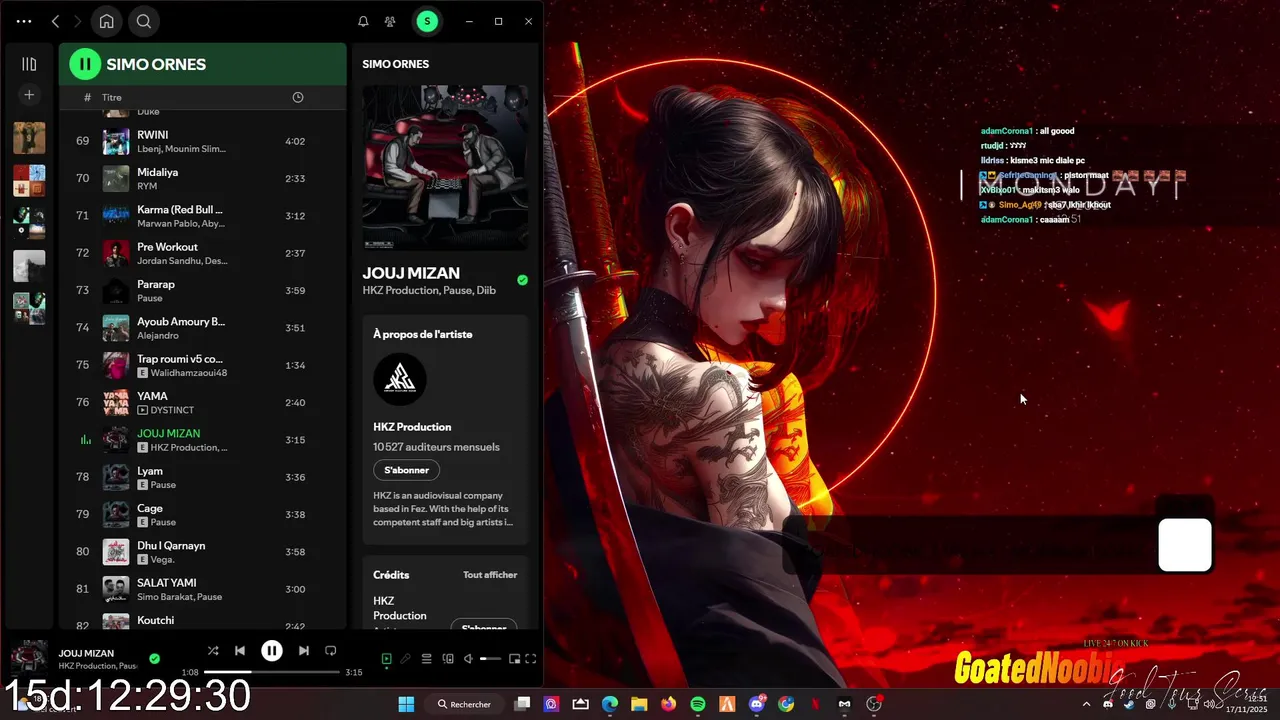Open artist Vega. link
Viewport: 1280px width, 720px height.
(163, 560)
